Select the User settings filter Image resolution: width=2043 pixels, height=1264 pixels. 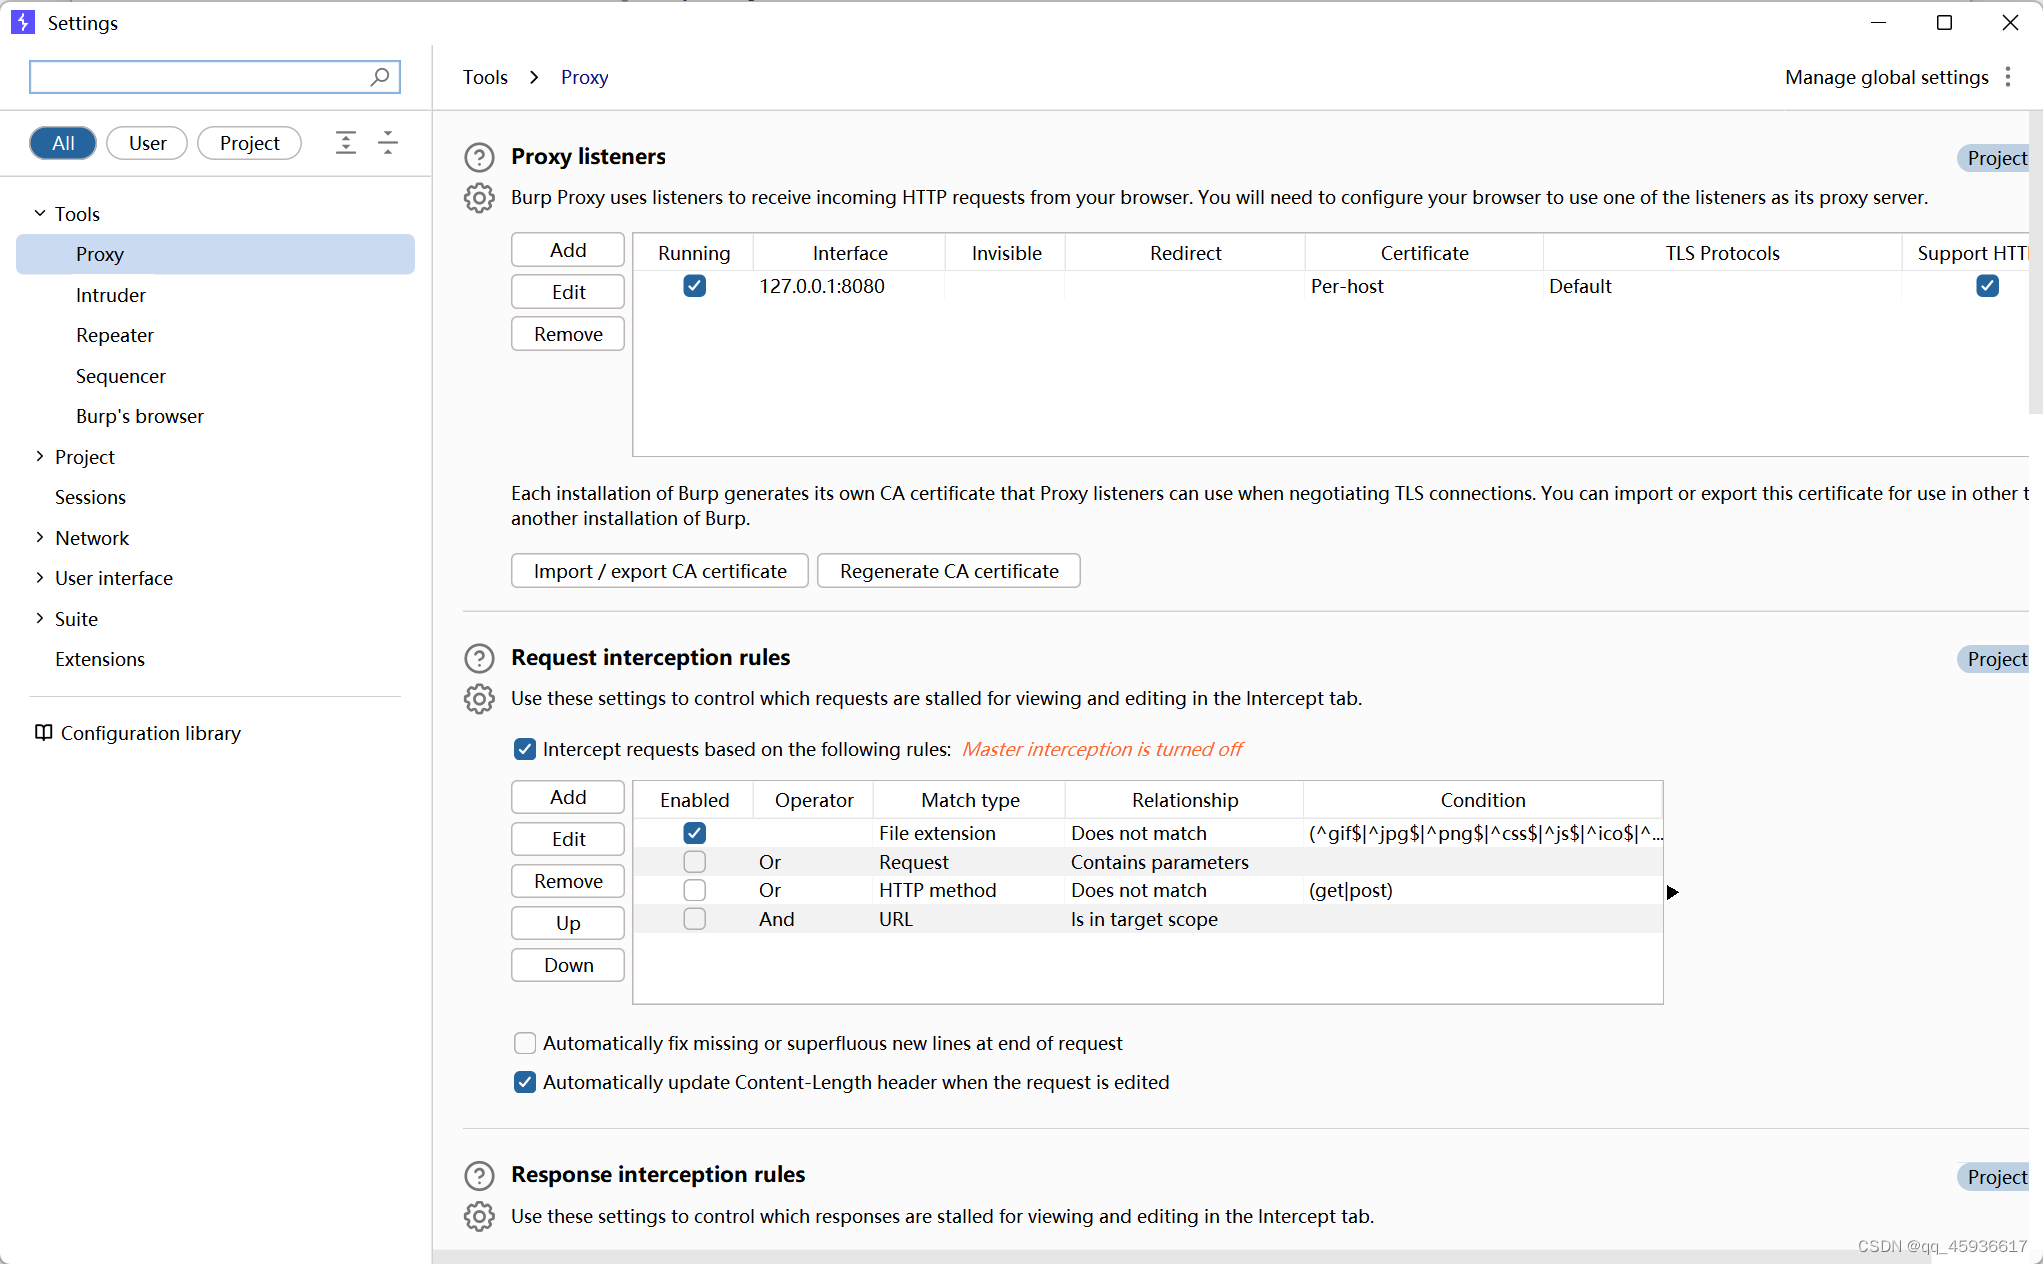147,143
